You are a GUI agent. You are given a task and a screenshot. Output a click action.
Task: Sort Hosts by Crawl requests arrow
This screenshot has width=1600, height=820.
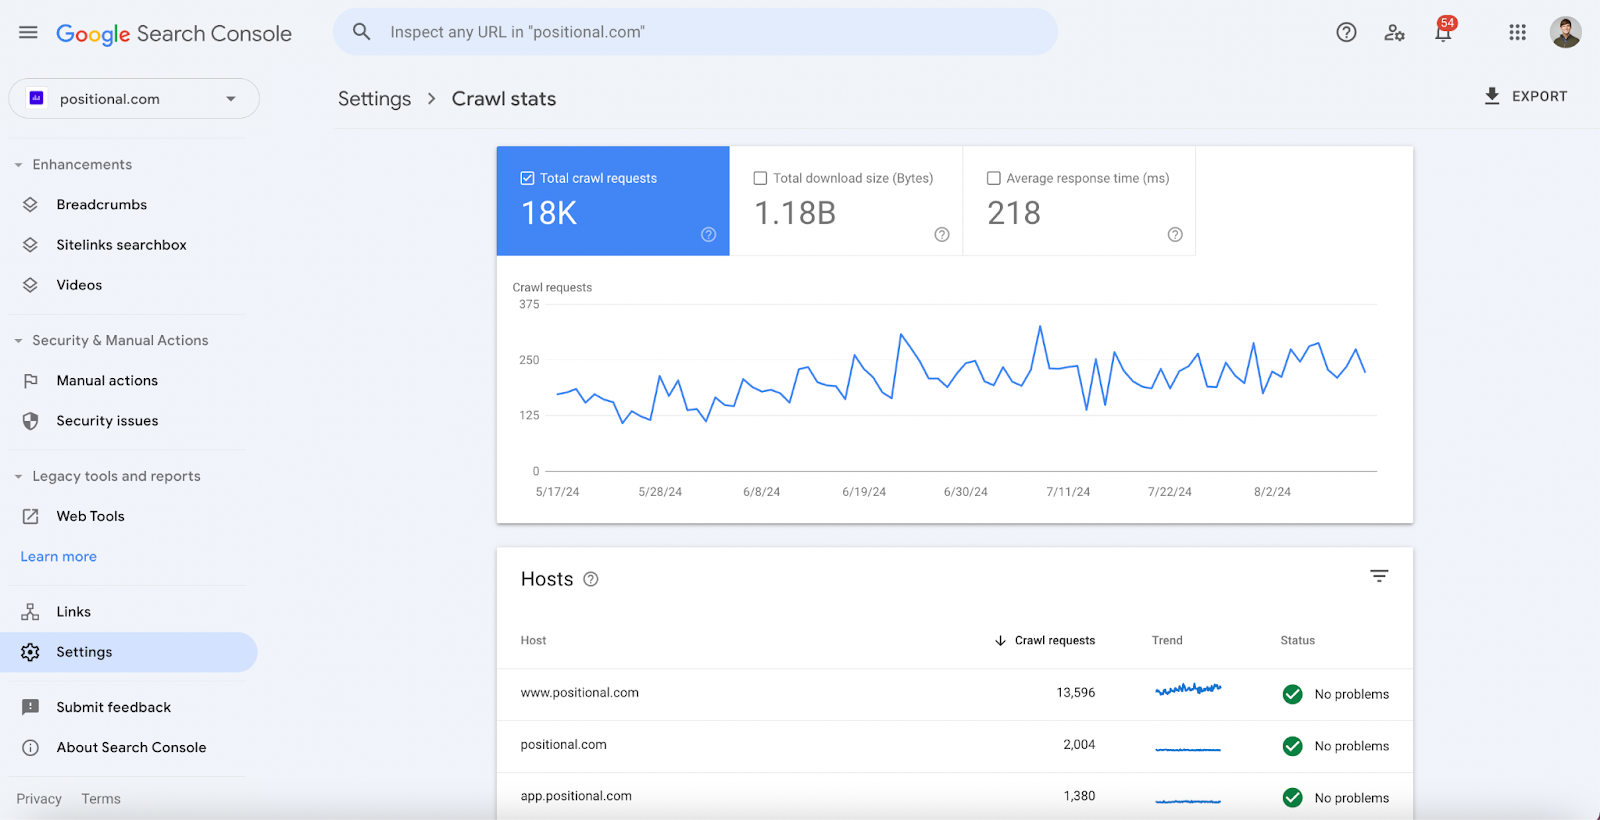click(x=1000, y=641)
